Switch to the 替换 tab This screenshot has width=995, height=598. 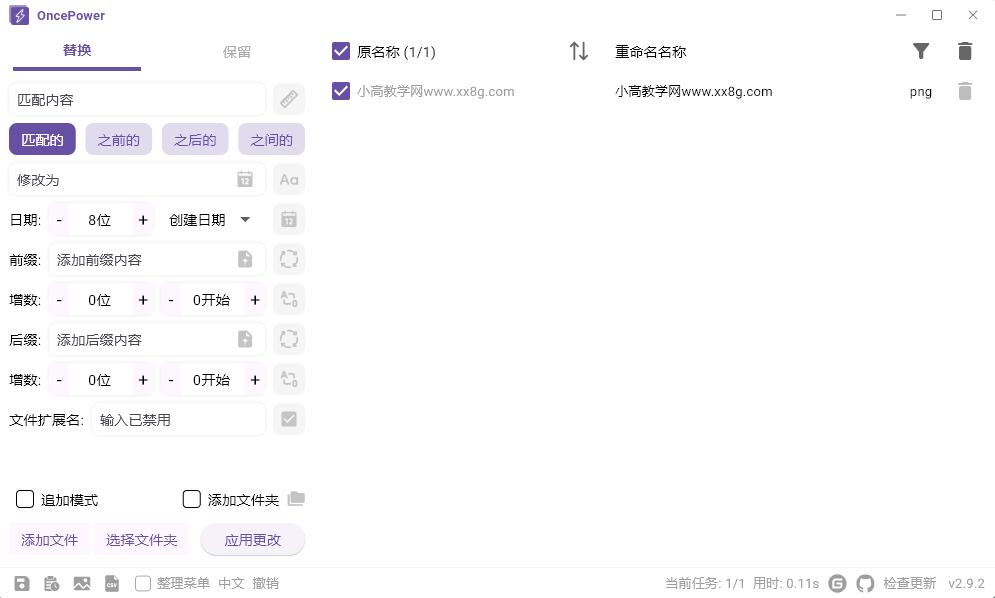tap(77, 51)
